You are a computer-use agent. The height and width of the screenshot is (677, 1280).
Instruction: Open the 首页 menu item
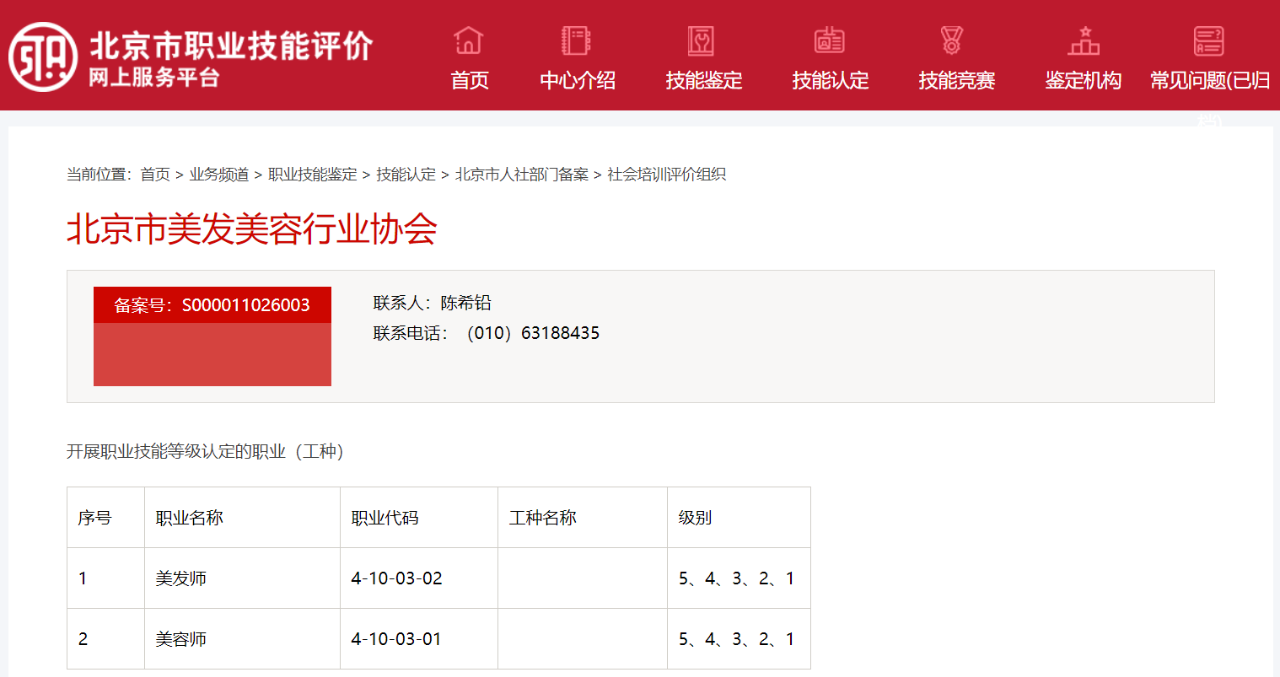tap(470, 81)
